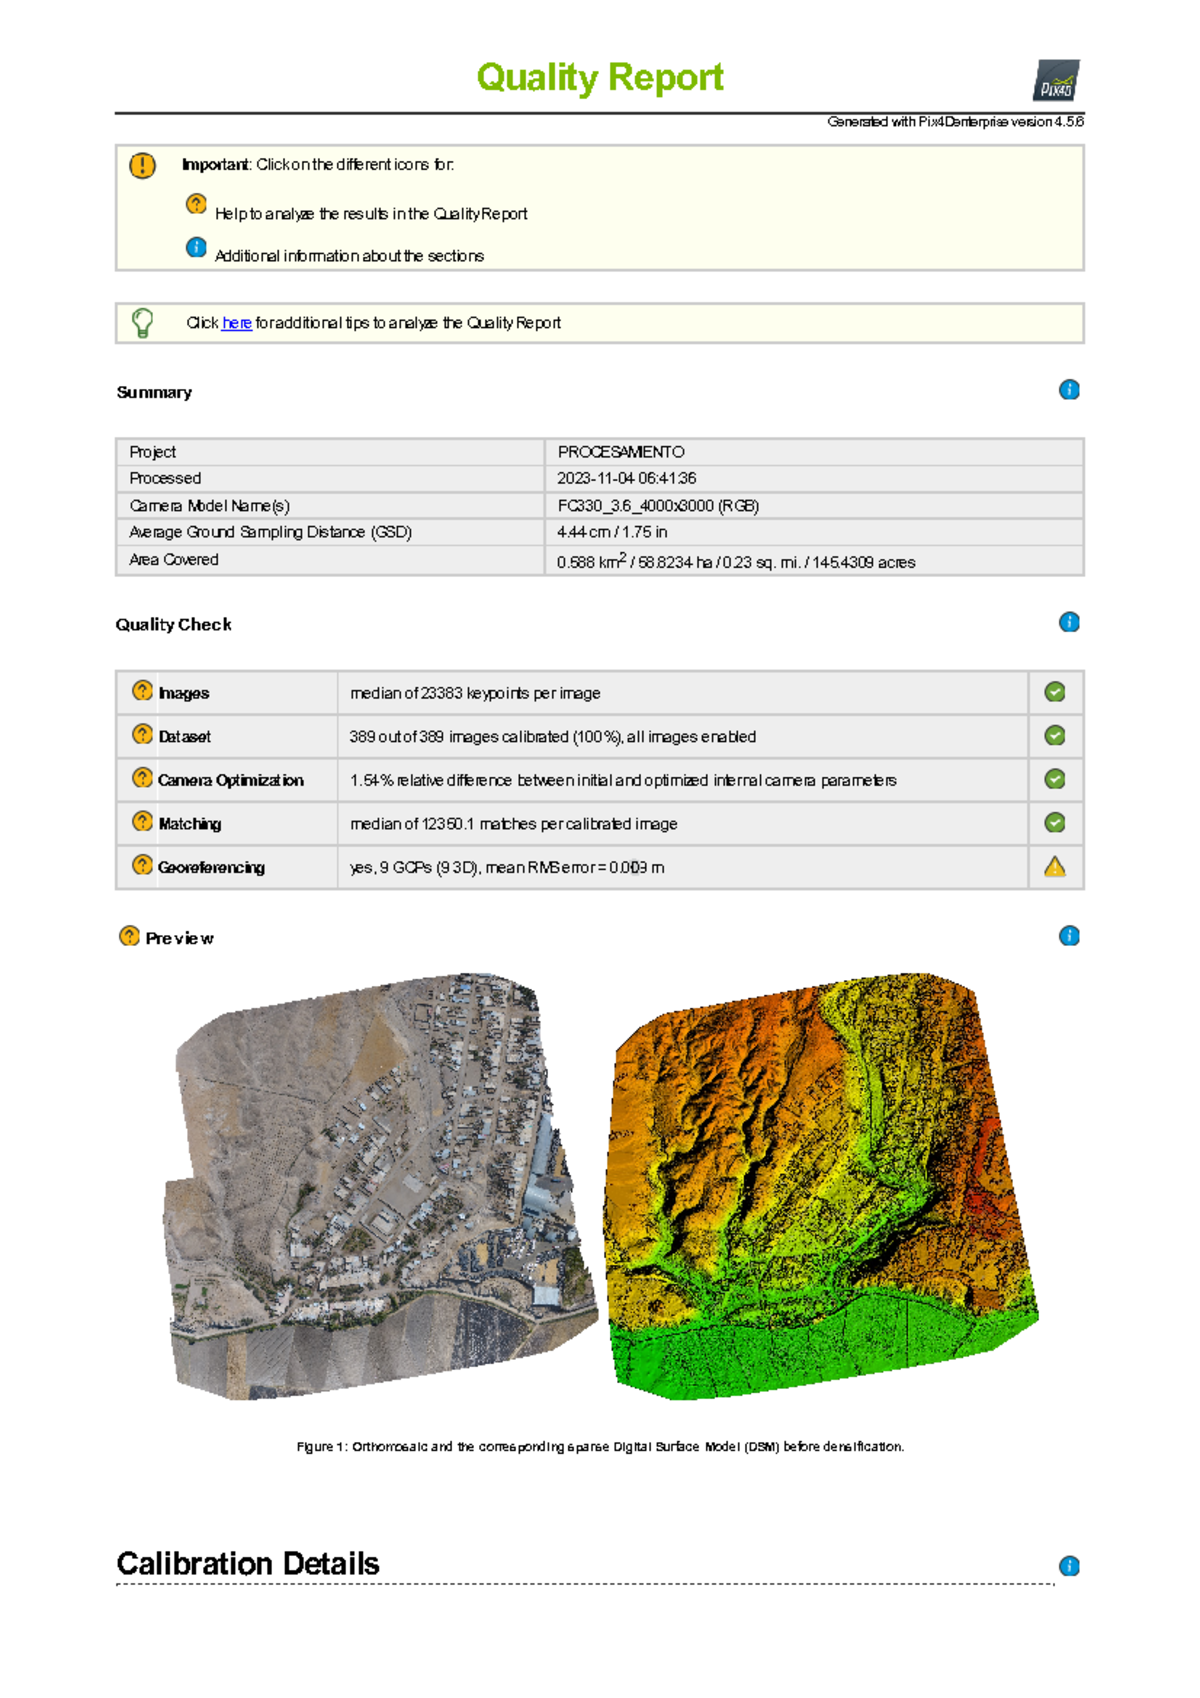Click the Georeferencing yellow warning triangle
Viewport: 1200px width, 1698px height.
1055,867
